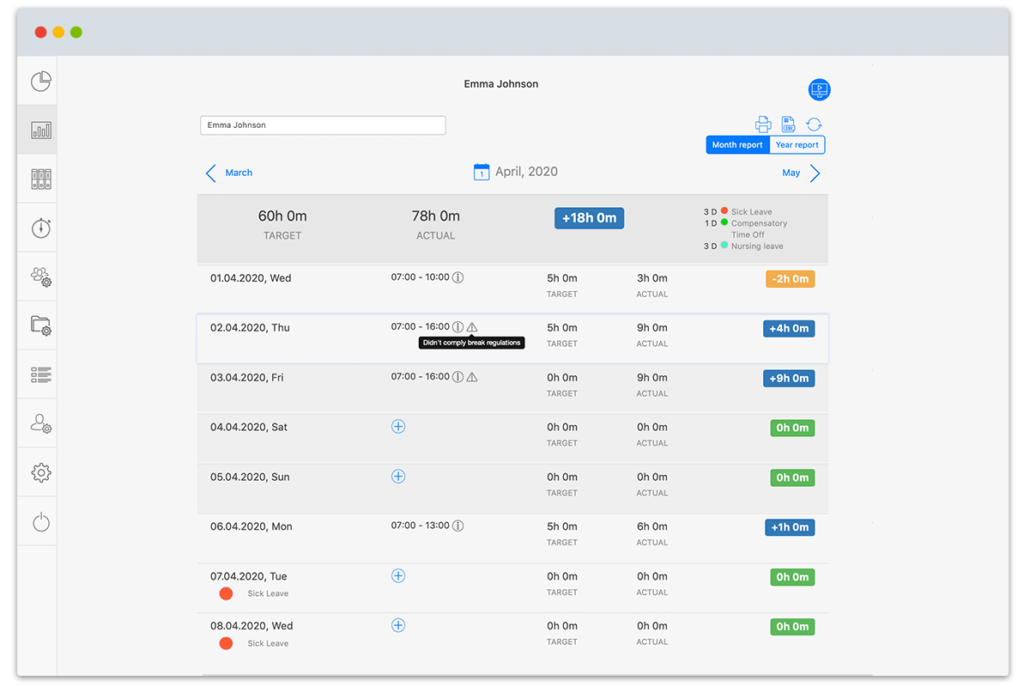Screen dimensions: 1030x687
Task: Open the dashboard pie chart view
Action: point(40,81)
